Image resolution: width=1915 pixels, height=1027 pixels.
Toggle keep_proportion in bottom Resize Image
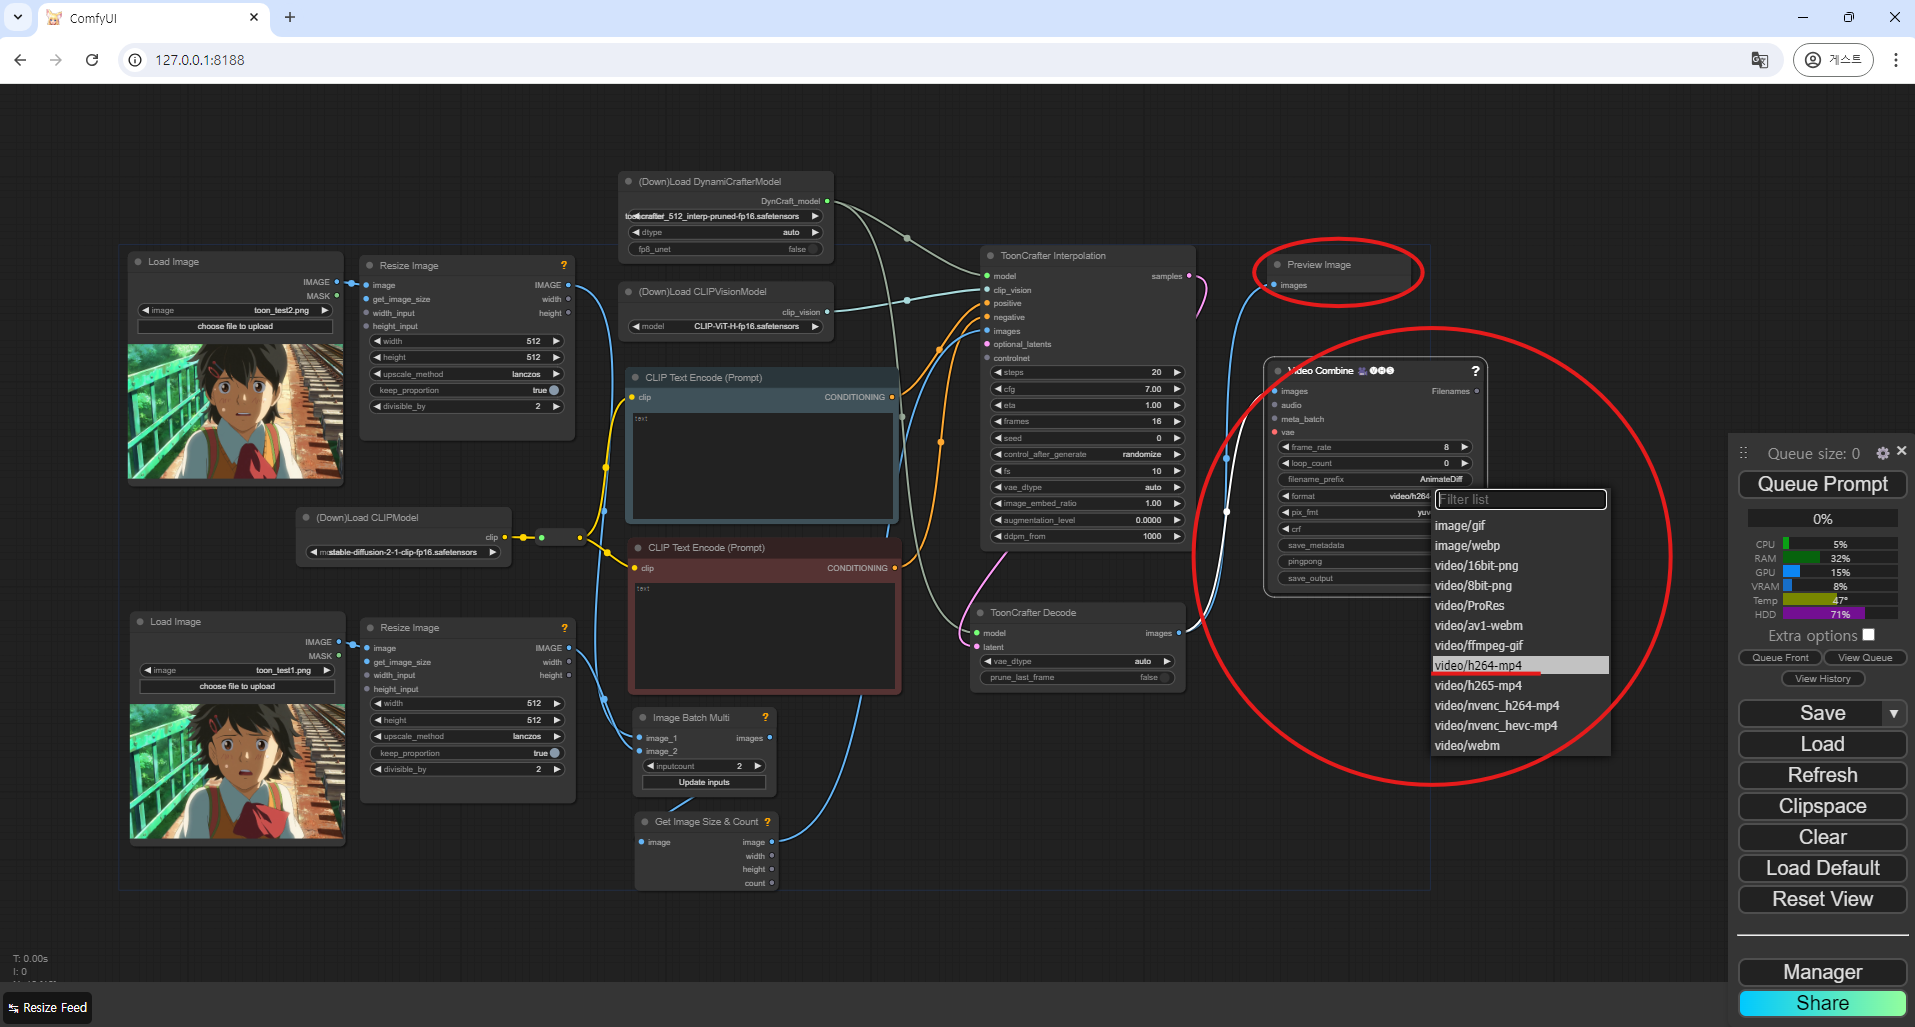[x=468, y=753]
